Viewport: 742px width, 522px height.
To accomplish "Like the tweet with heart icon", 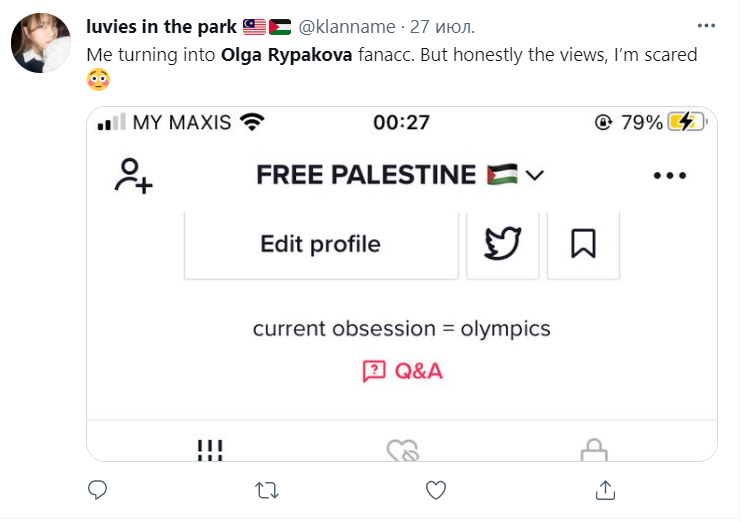I will point(435,490).
